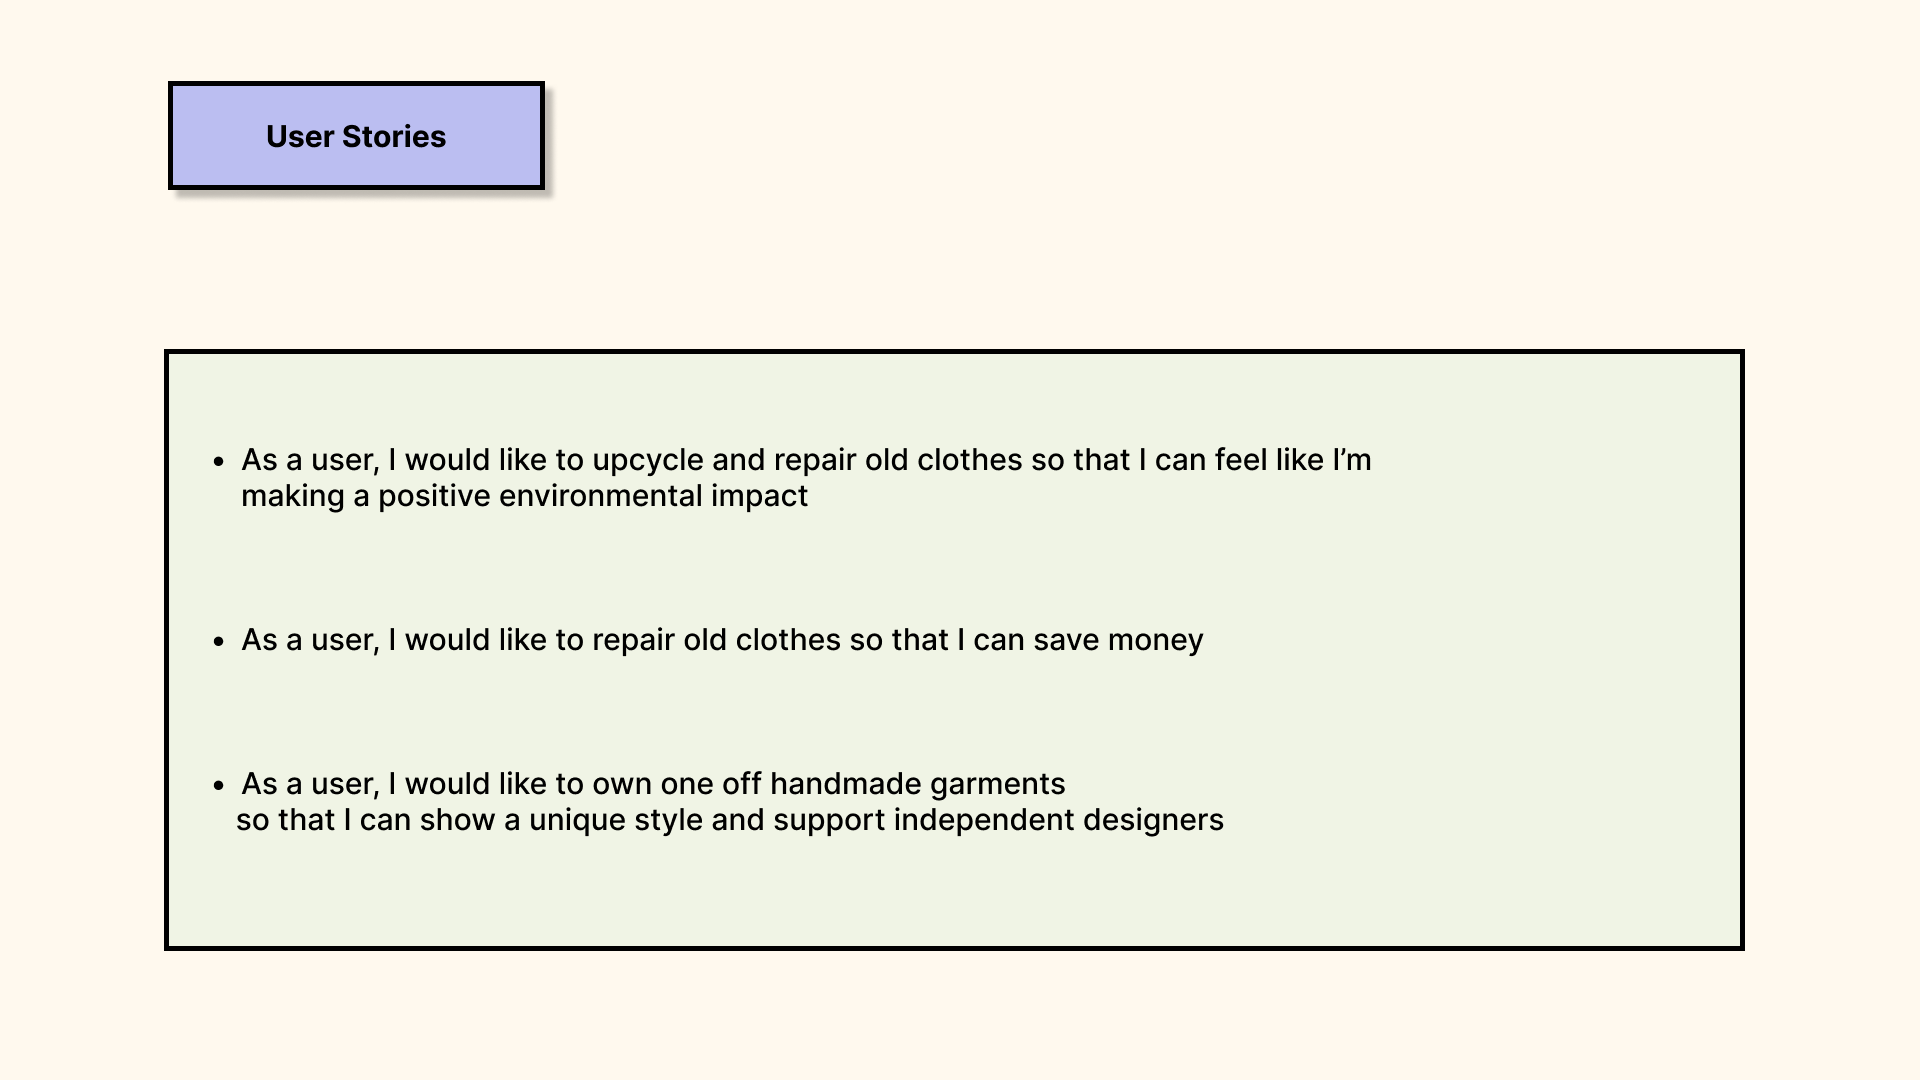Click the word "I'm" ending the first line
Image resolution: width=1920 pixels, height=1080 pixels.
1351,460
